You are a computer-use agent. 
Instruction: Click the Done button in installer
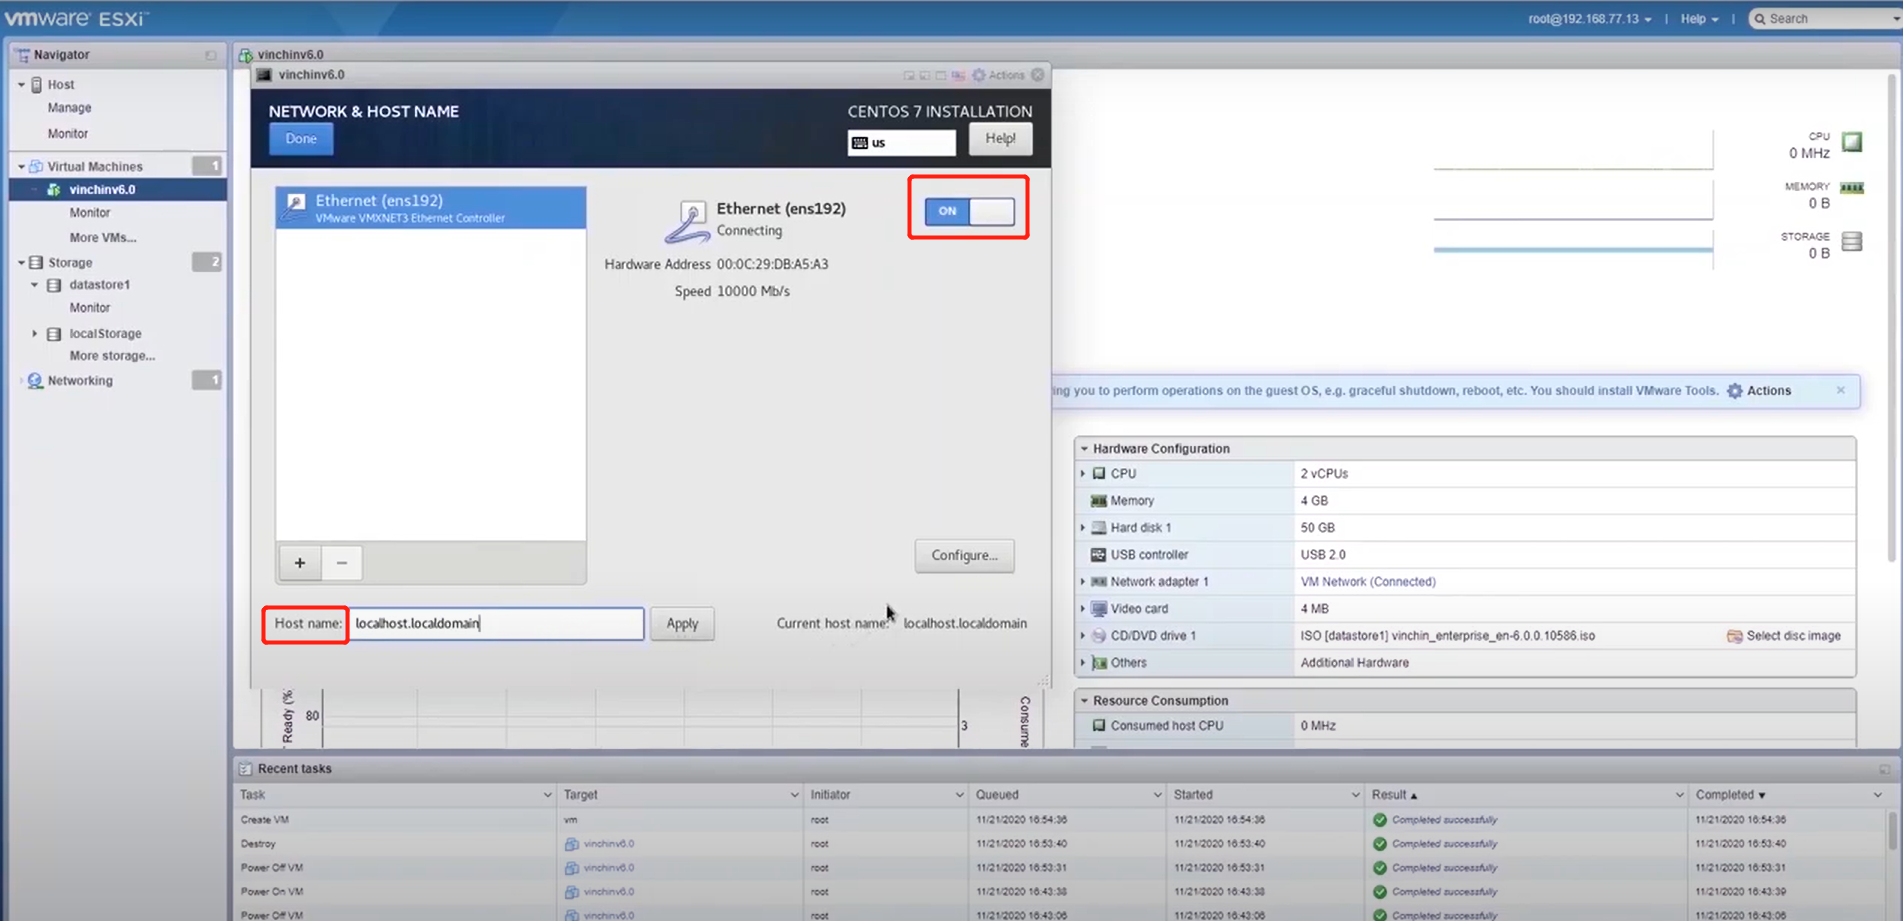(301, 139)
